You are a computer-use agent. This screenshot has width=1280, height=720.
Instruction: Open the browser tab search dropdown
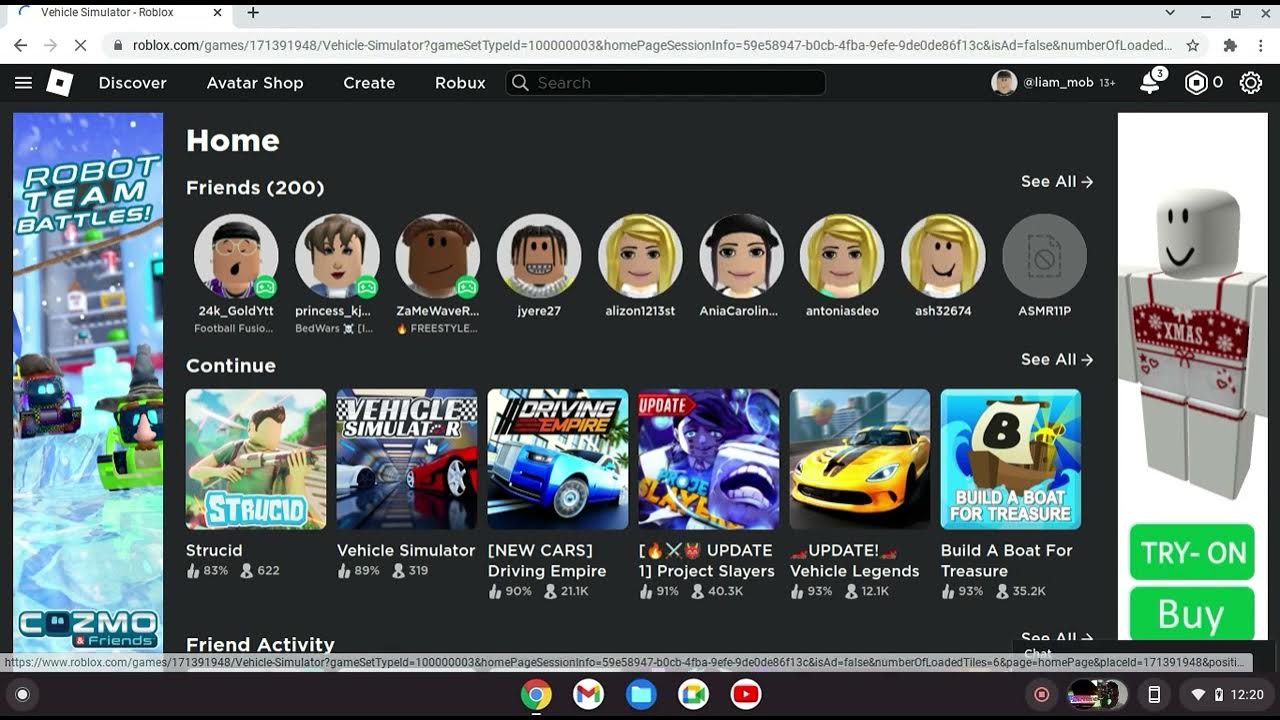[x=1170, y=13]
